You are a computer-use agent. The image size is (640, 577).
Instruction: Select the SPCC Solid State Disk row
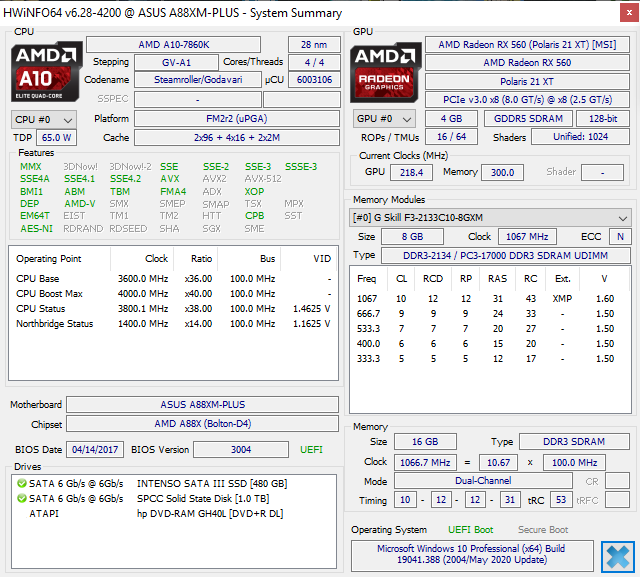tap(173, 499)
